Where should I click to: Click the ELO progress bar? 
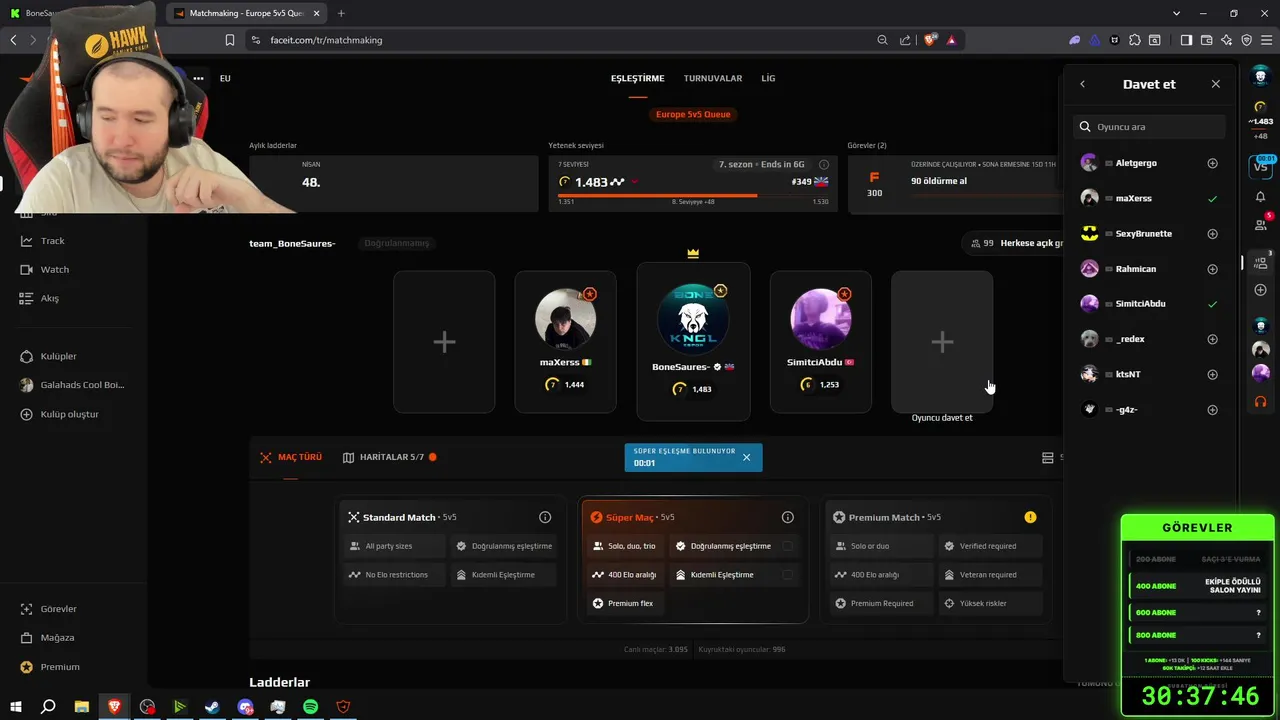point(693,195)
